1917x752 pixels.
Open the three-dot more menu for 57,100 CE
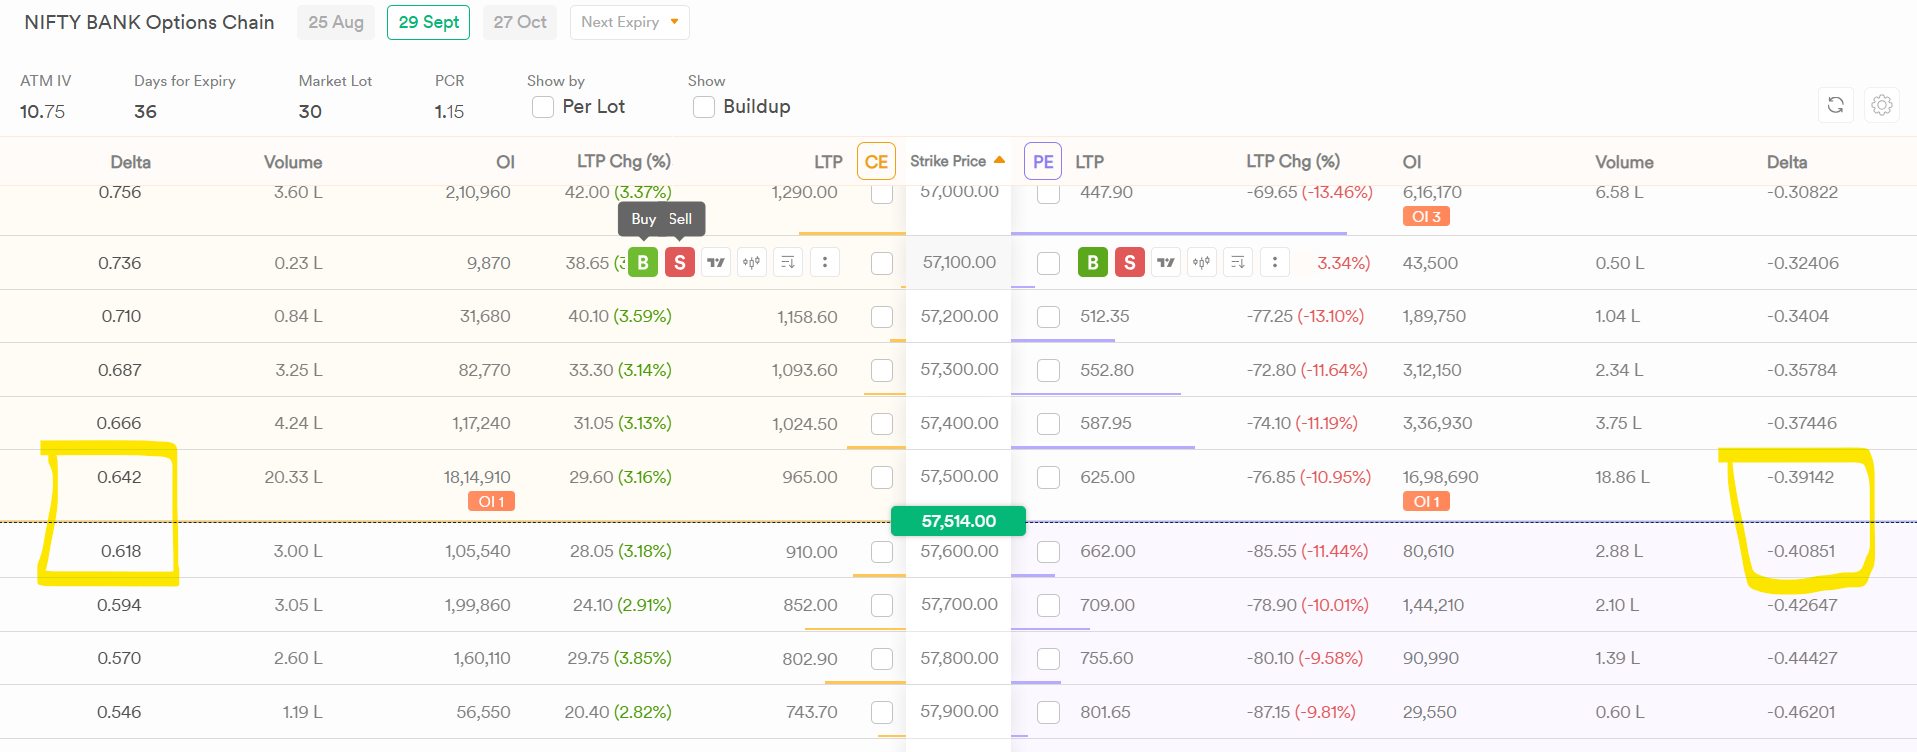click(x=825, y=263)
